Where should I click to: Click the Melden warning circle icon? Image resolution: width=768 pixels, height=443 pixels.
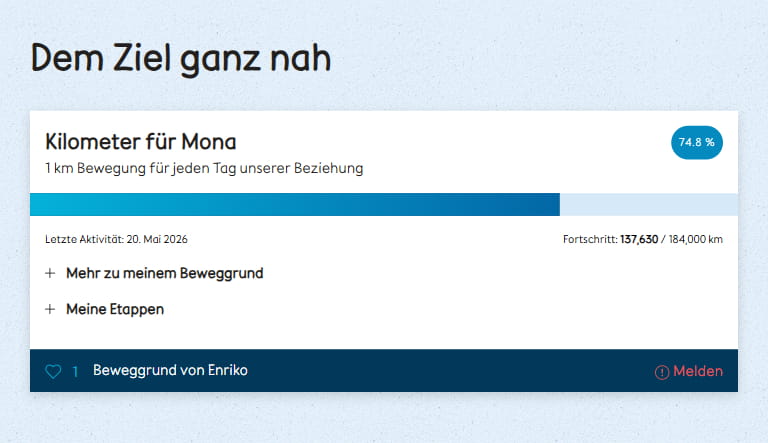pyautogui.click(x=662, y=372)
